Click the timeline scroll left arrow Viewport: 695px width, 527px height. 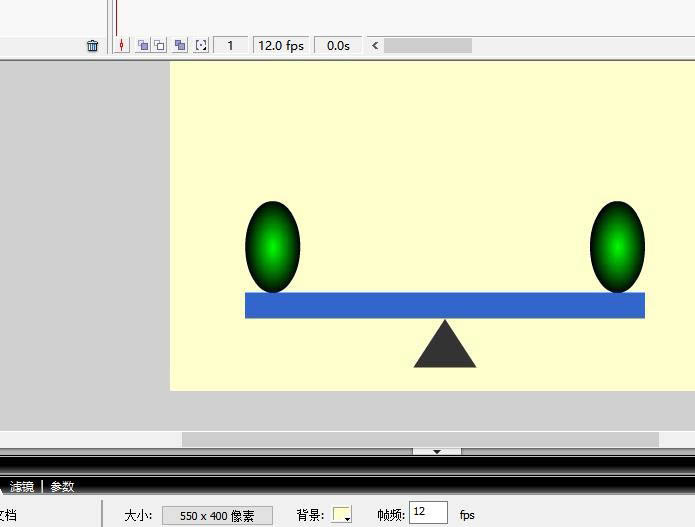375,46
